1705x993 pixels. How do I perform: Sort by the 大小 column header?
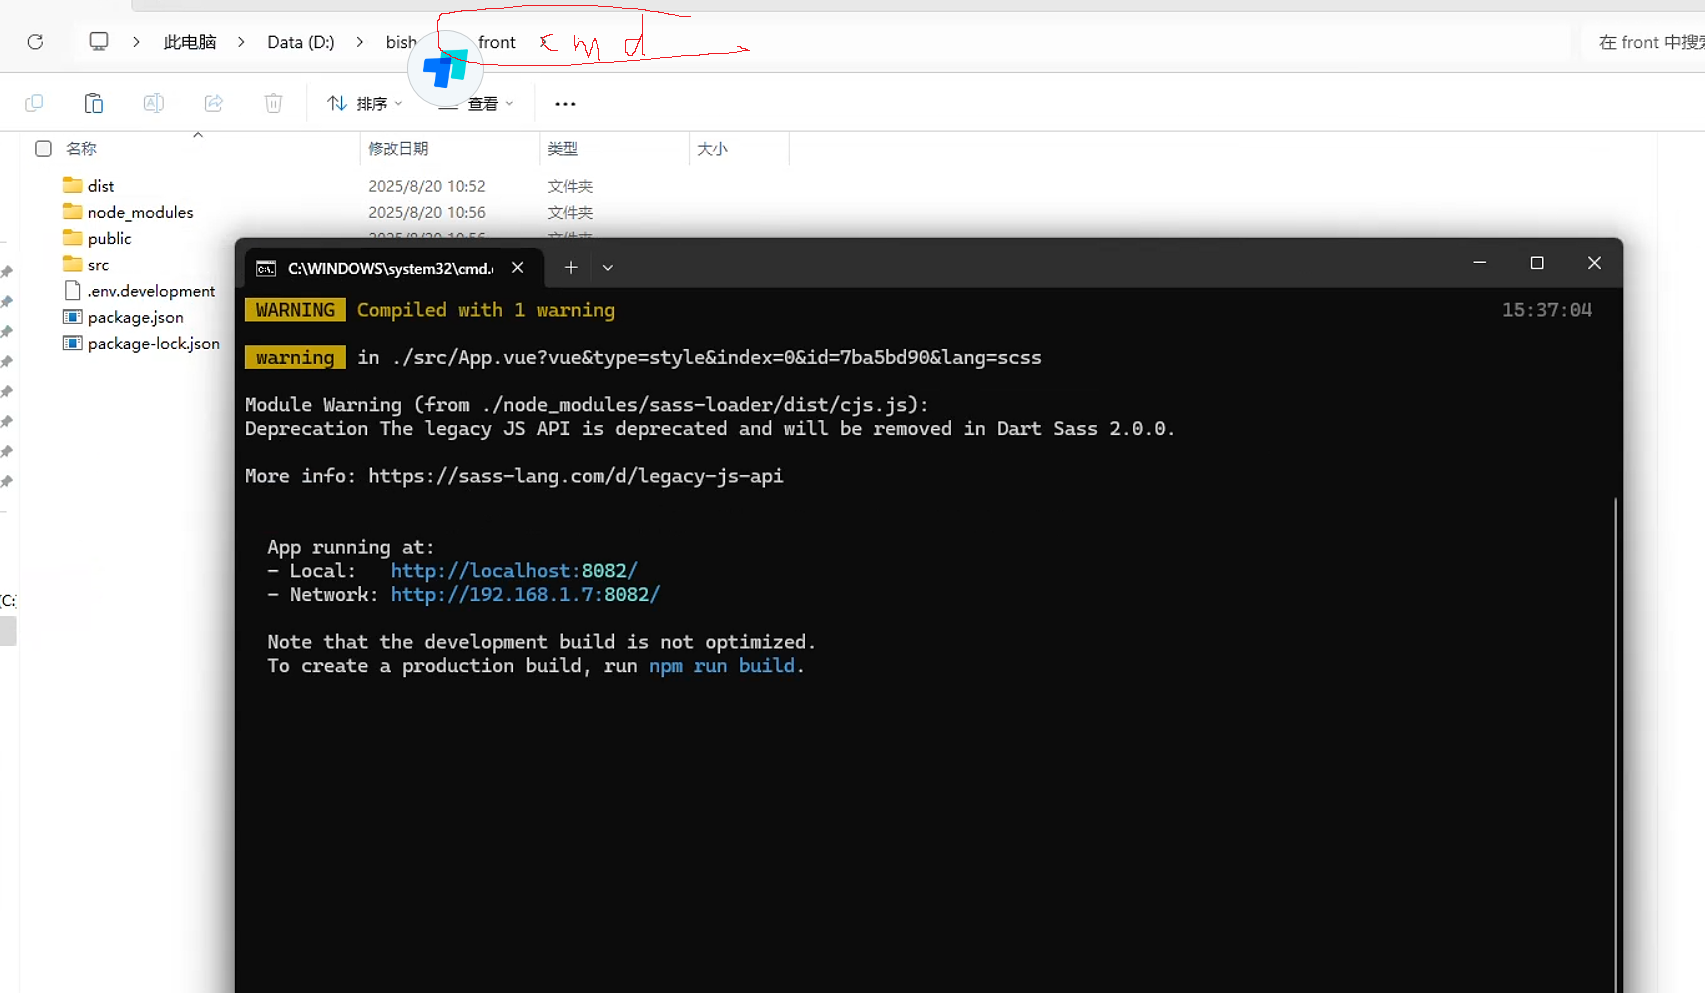[x=712, y=148]
